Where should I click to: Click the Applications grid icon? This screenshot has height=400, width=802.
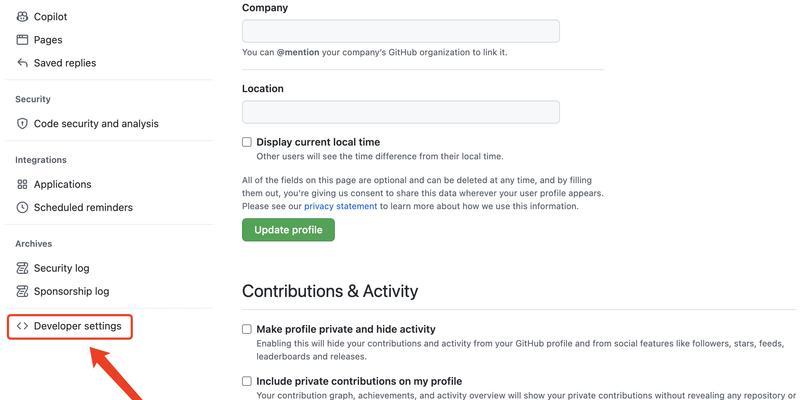pyautogui.click(x=22, y=184)
